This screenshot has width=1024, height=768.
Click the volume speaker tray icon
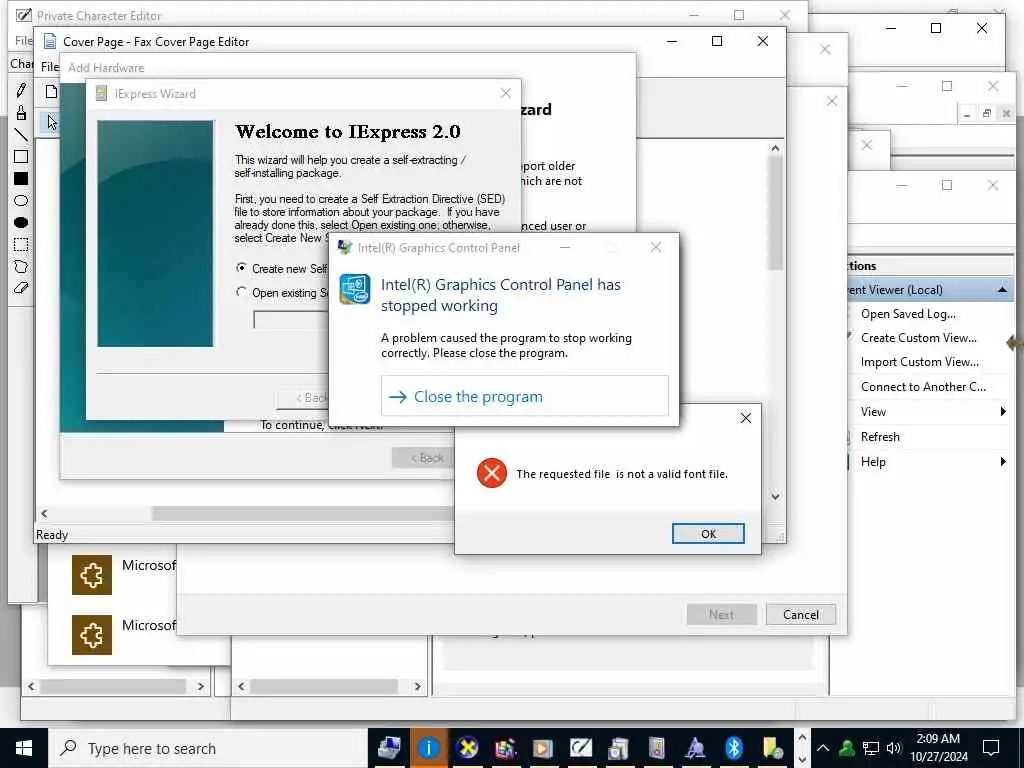[x=893, y=748]
